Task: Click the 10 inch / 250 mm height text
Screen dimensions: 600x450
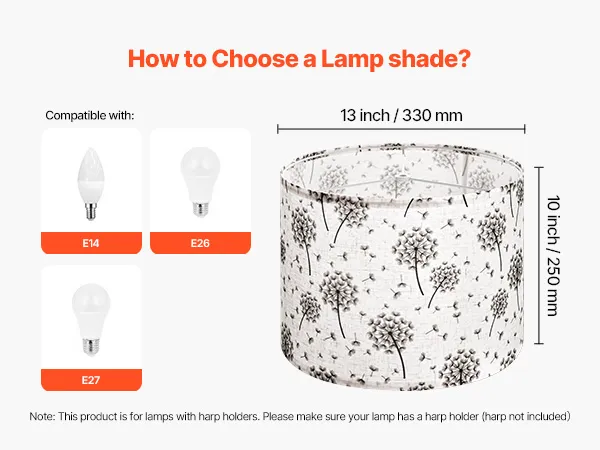Action: click(553, 256)
